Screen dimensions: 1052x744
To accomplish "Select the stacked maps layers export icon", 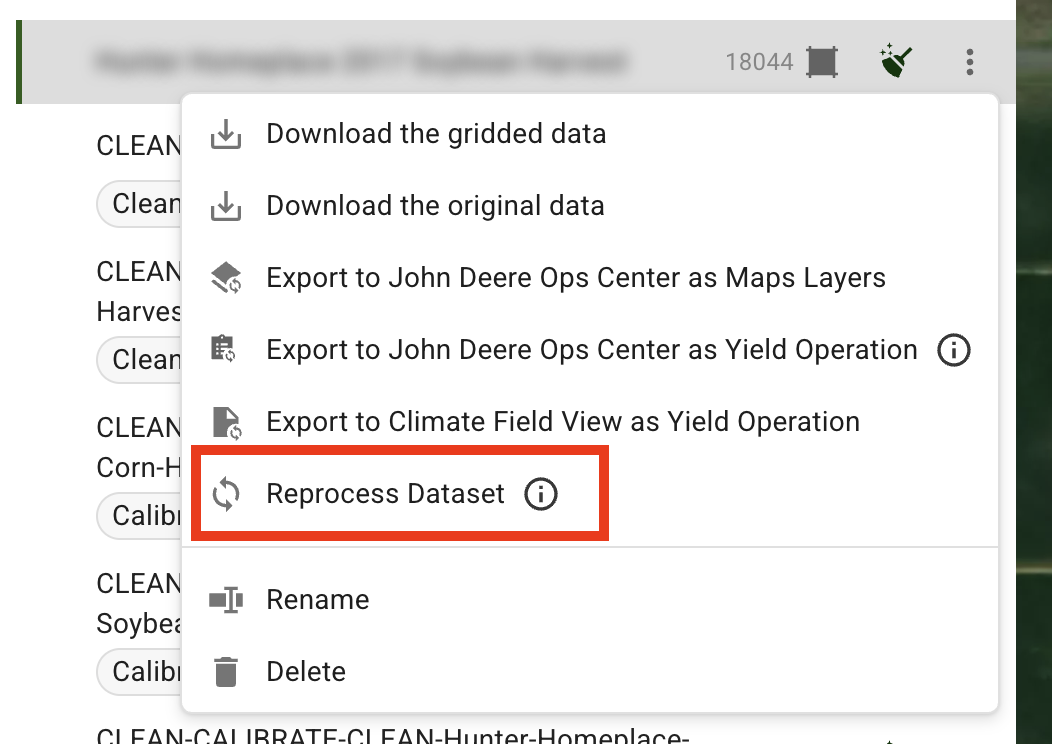I will (x=225, y=277).
